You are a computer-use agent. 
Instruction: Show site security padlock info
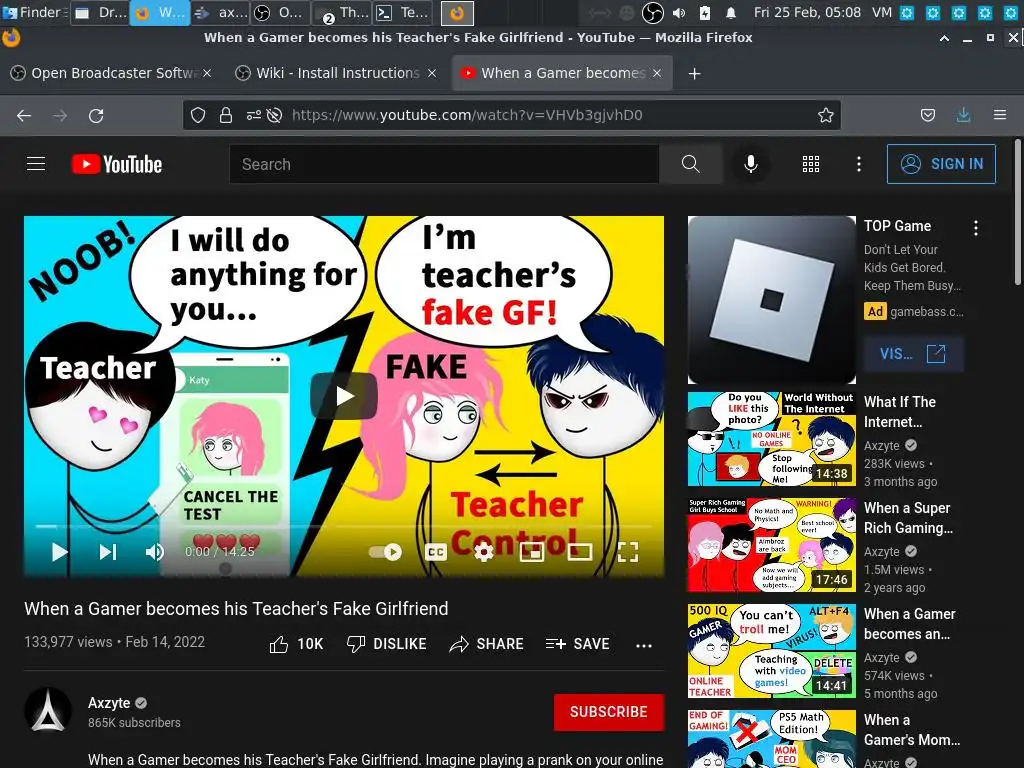tap(226, 116)
